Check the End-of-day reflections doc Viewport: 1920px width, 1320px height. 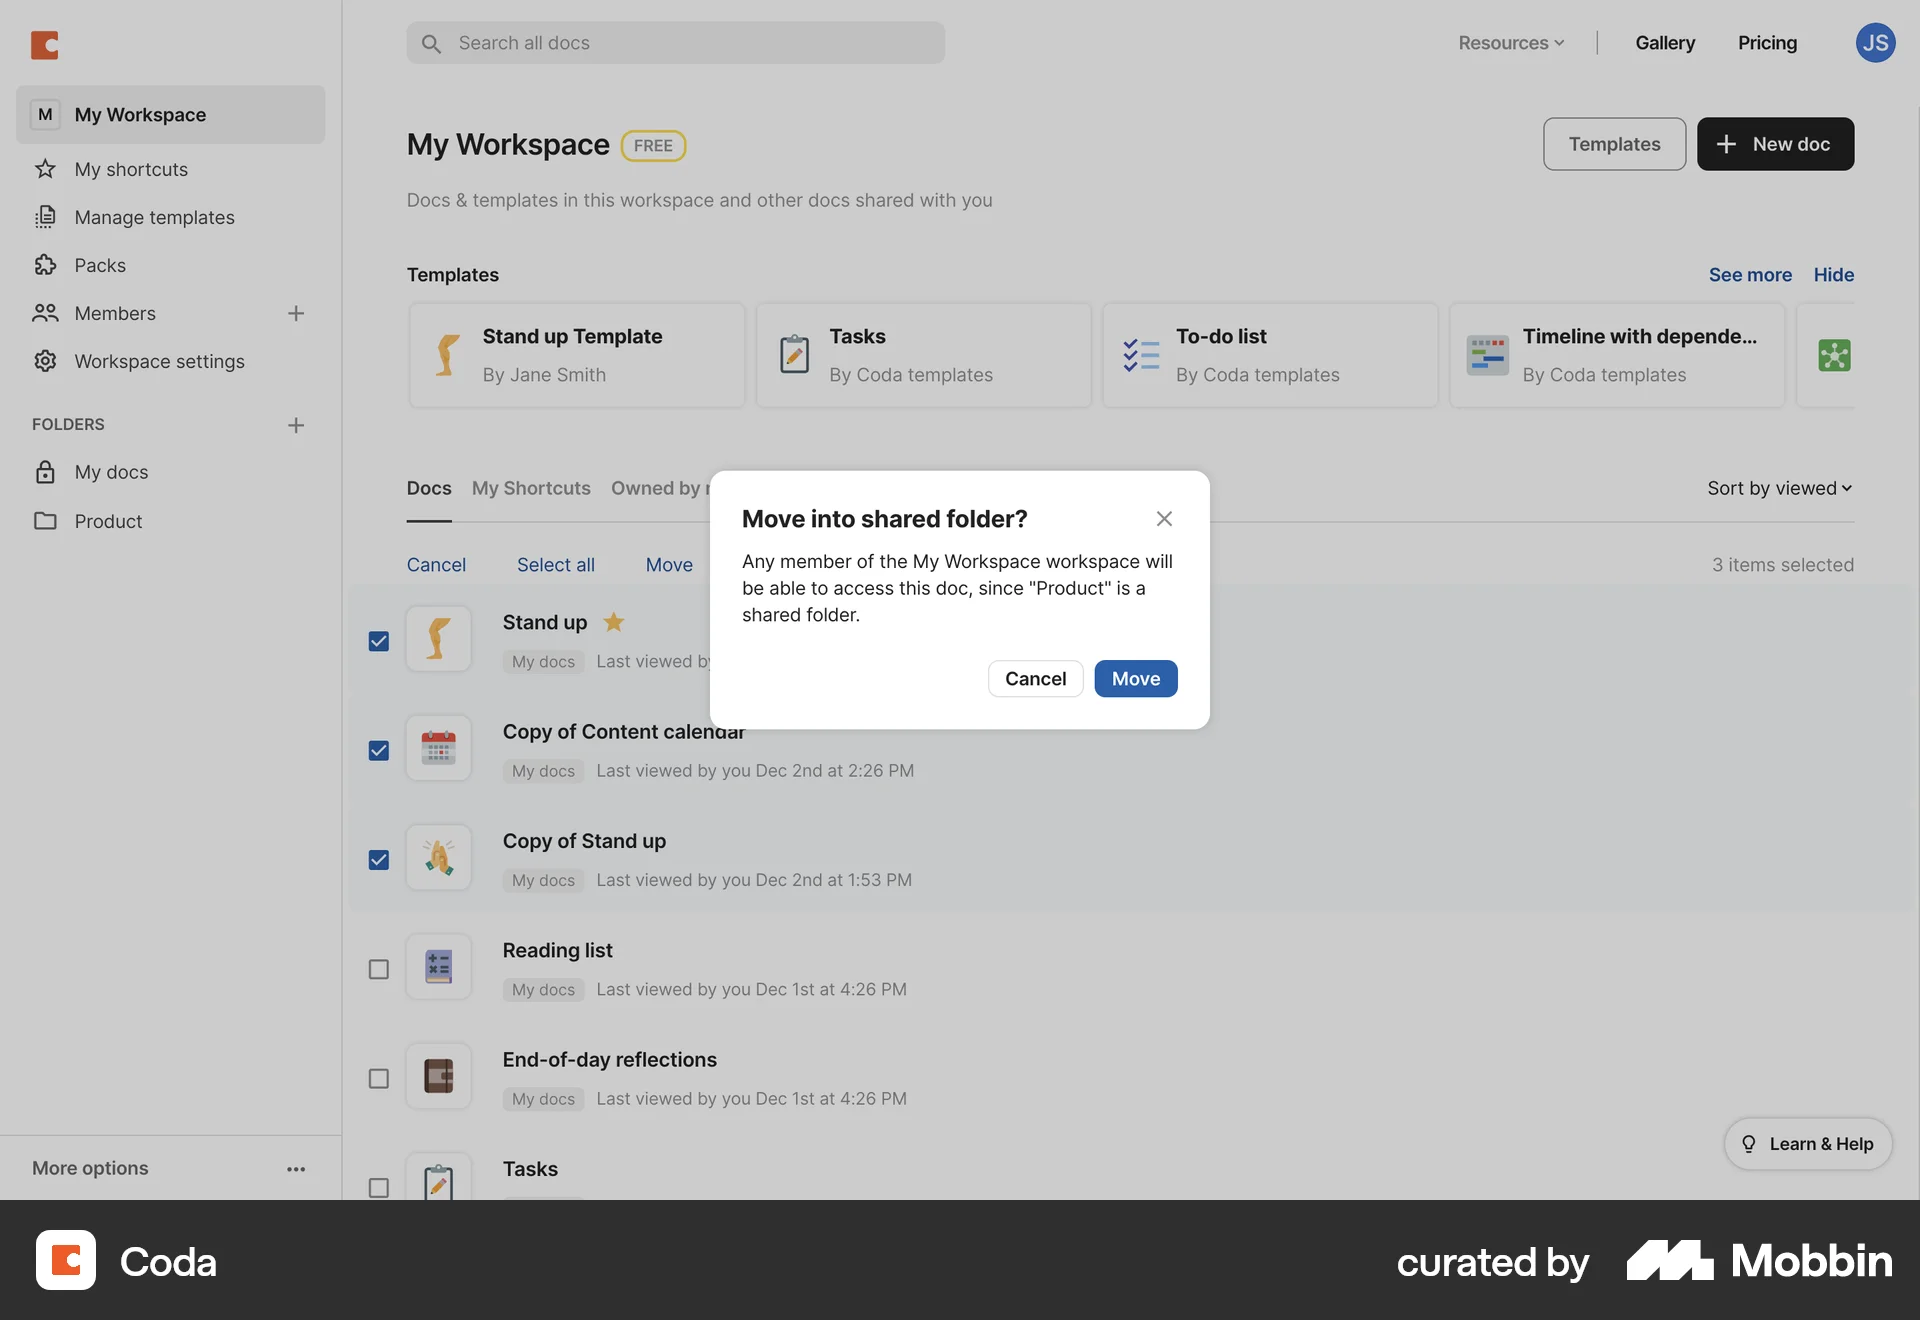(378, 1078)
